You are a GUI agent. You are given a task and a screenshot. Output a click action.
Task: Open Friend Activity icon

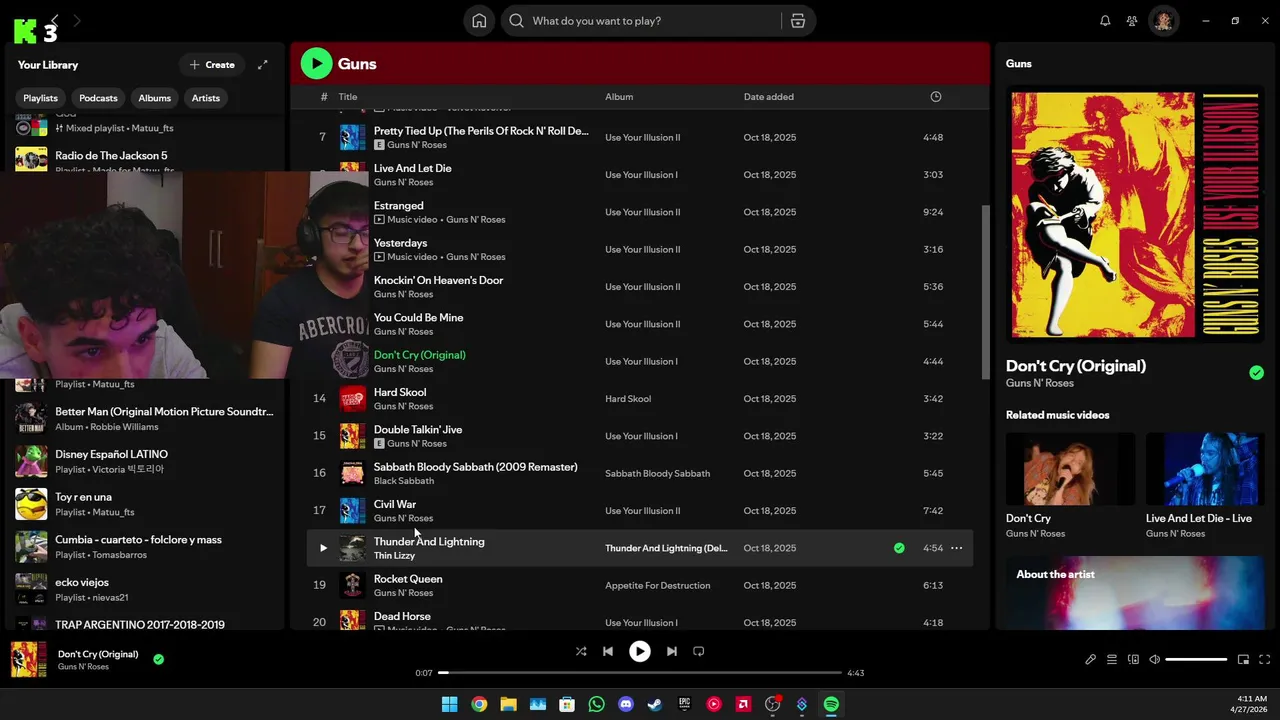pos(1132,21)
